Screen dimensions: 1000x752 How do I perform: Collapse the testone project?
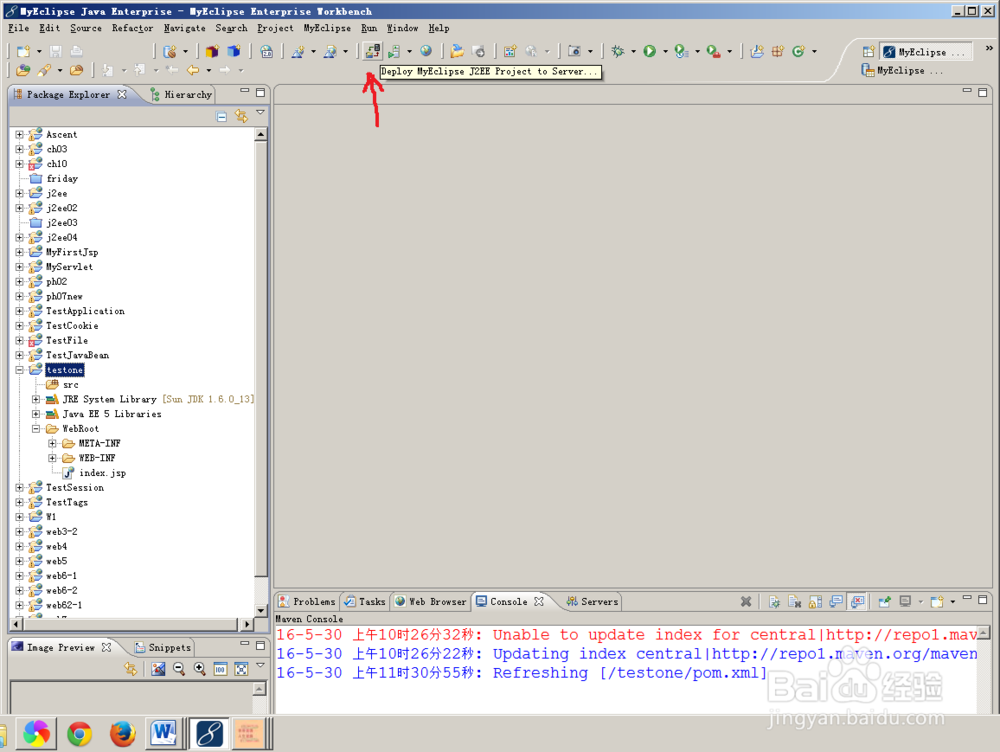[19, 370]
